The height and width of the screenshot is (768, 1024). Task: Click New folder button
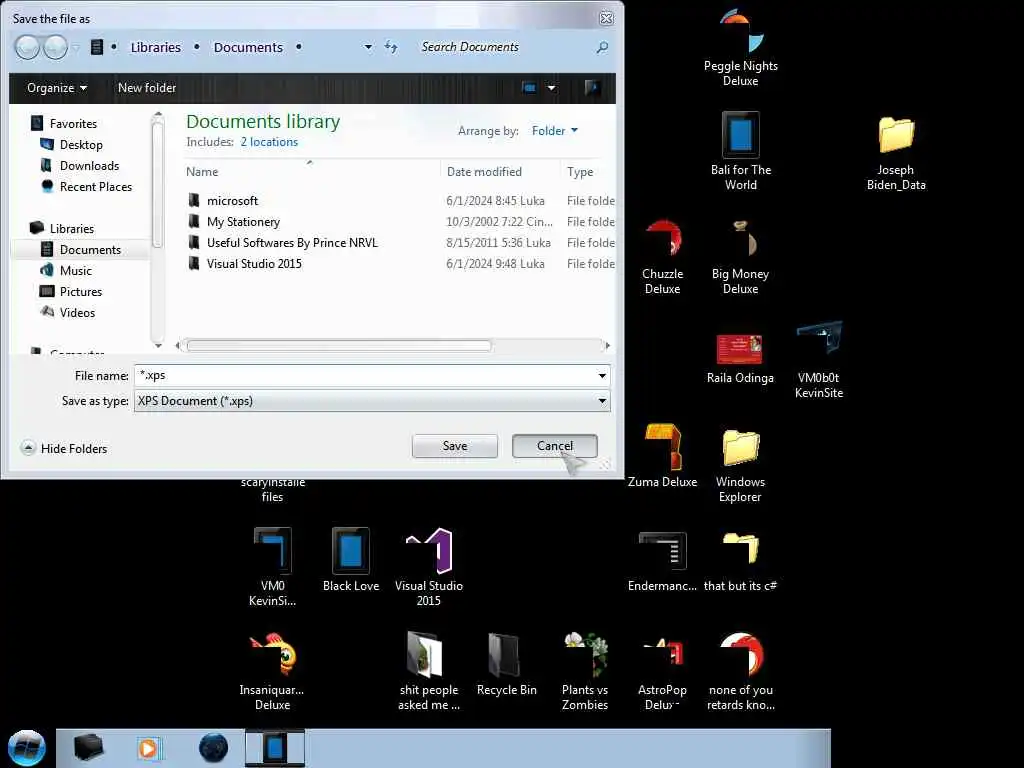click(x=147, y=88)
